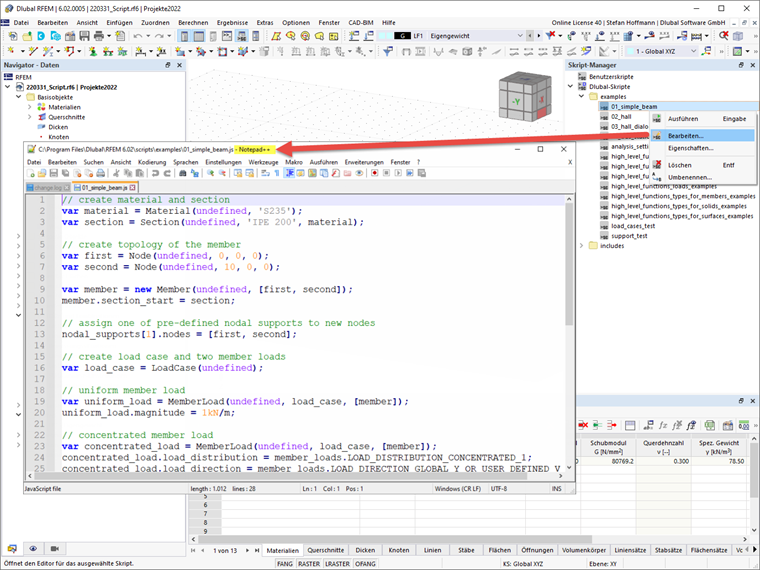Close the 01_simple_beam.js tab via X
This screenshot has width=760, height=570.
[x=132, y=187]
